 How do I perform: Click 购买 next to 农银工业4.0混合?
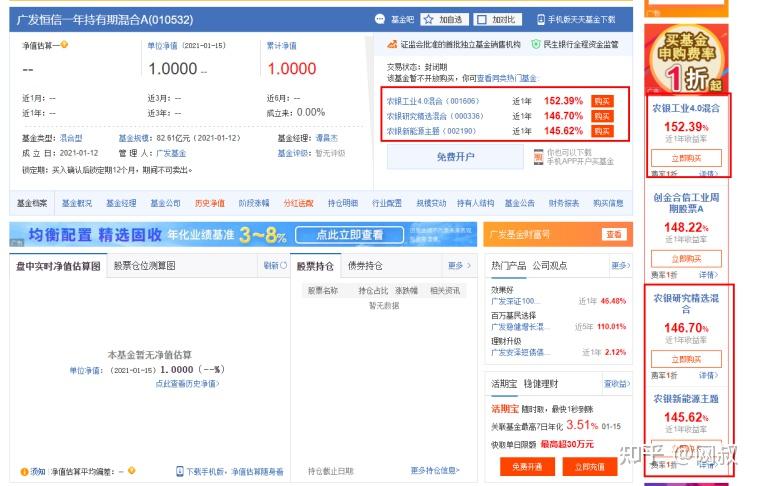602,101
